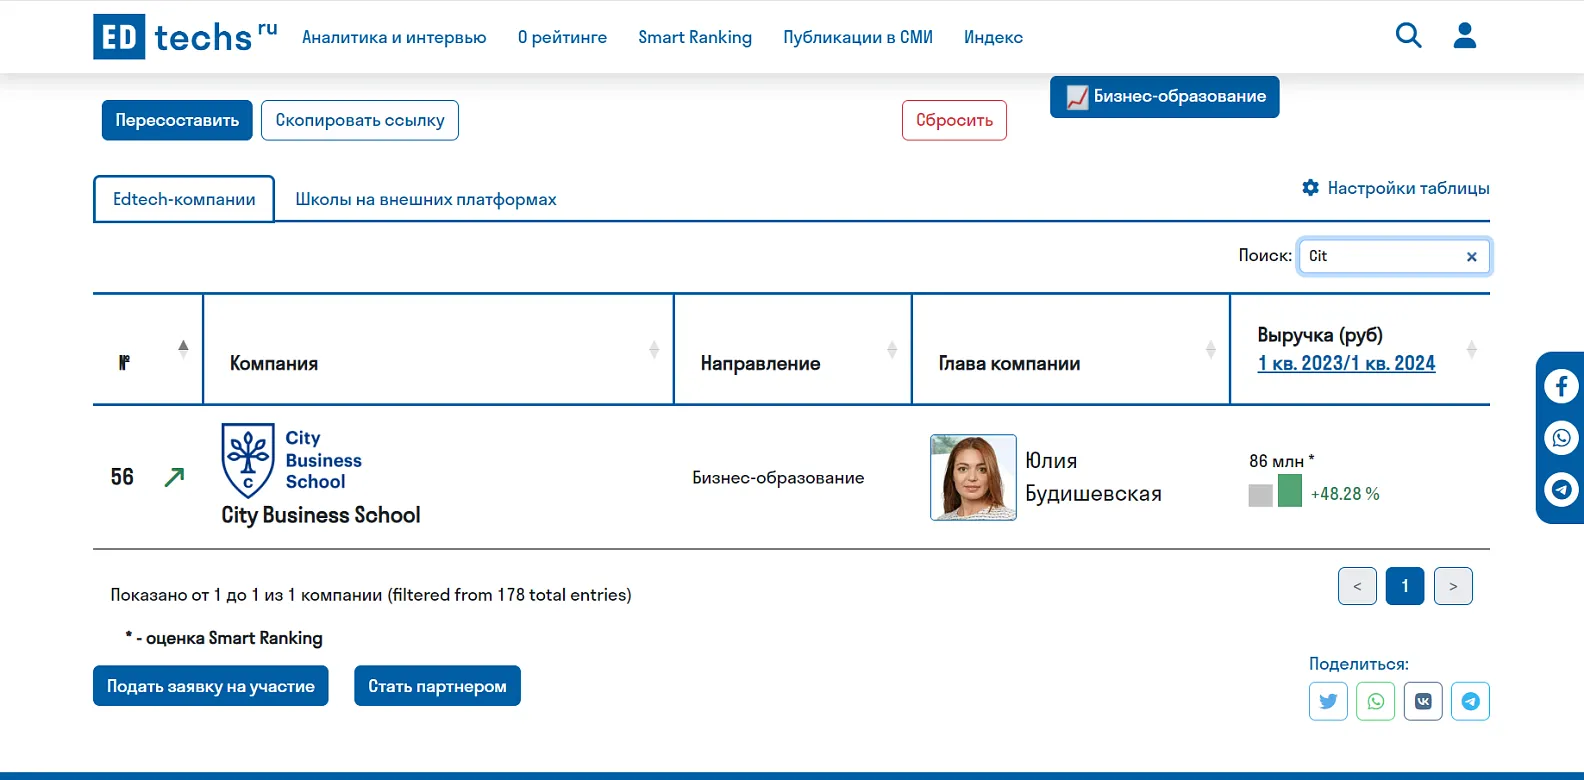The image size is (1584, 780).
Task: Go to previous page of results
Action: coord(1357,586)
